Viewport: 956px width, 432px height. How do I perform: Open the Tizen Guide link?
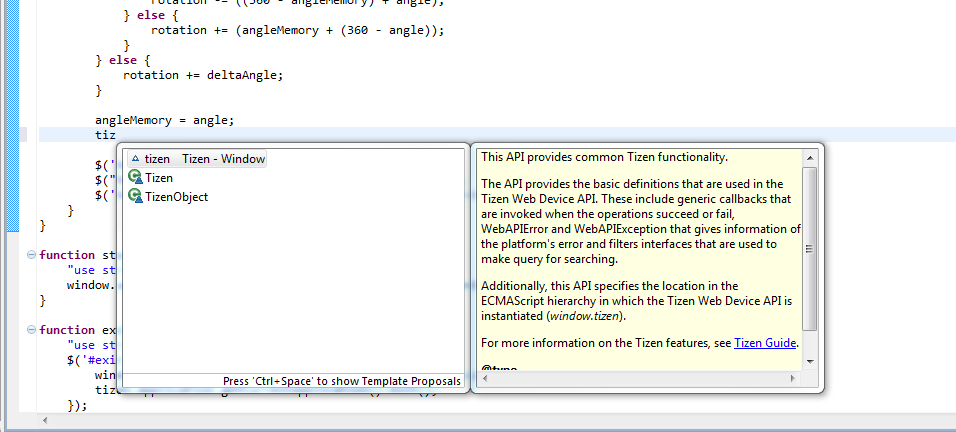(765, 343)
